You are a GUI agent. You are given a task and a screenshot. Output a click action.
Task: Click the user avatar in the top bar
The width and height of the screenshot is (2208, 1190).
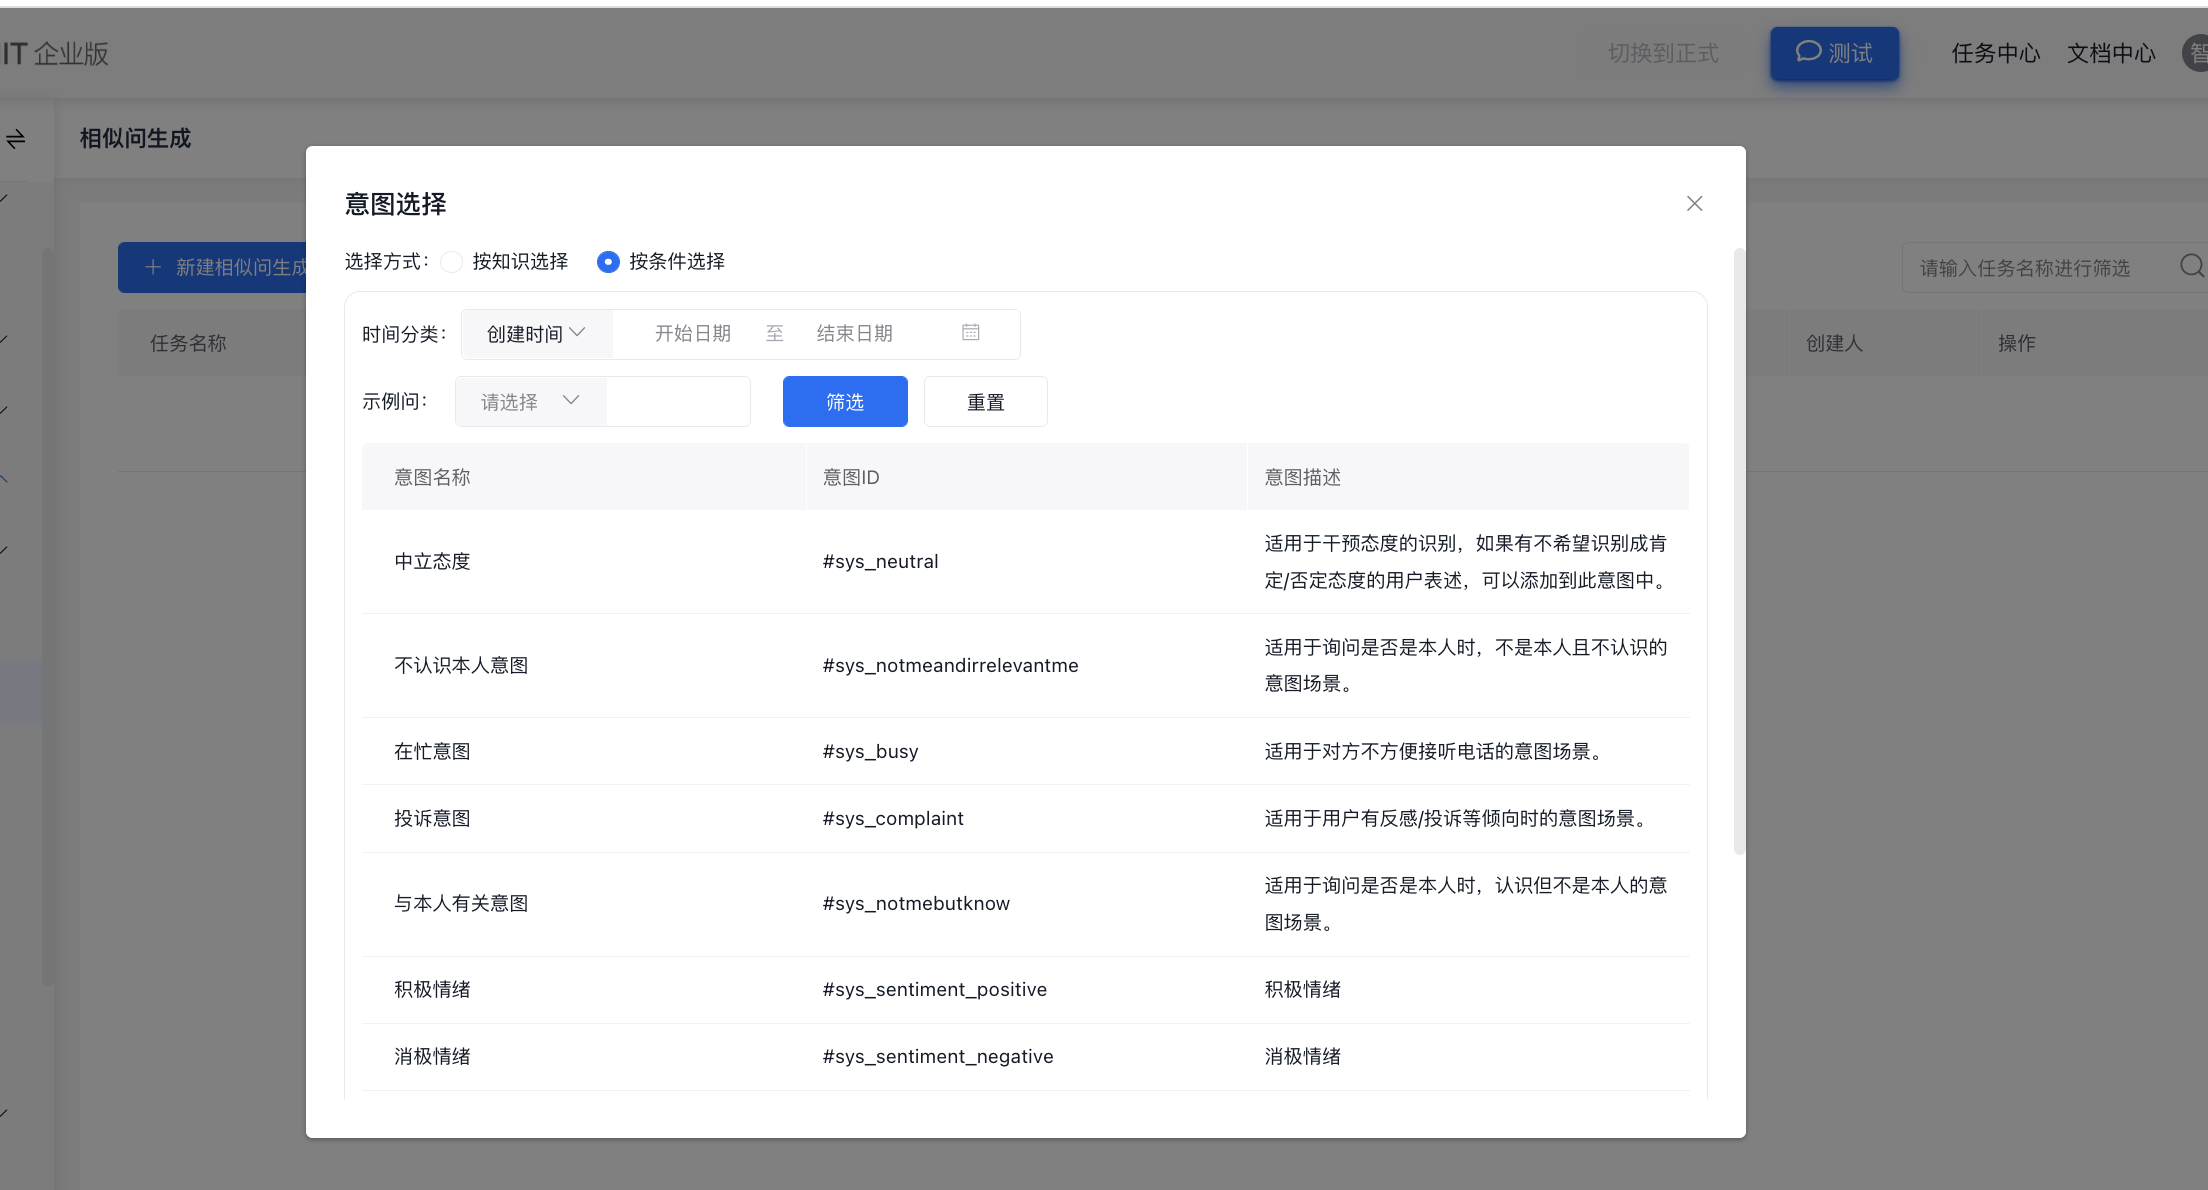tap(2195, 53)
